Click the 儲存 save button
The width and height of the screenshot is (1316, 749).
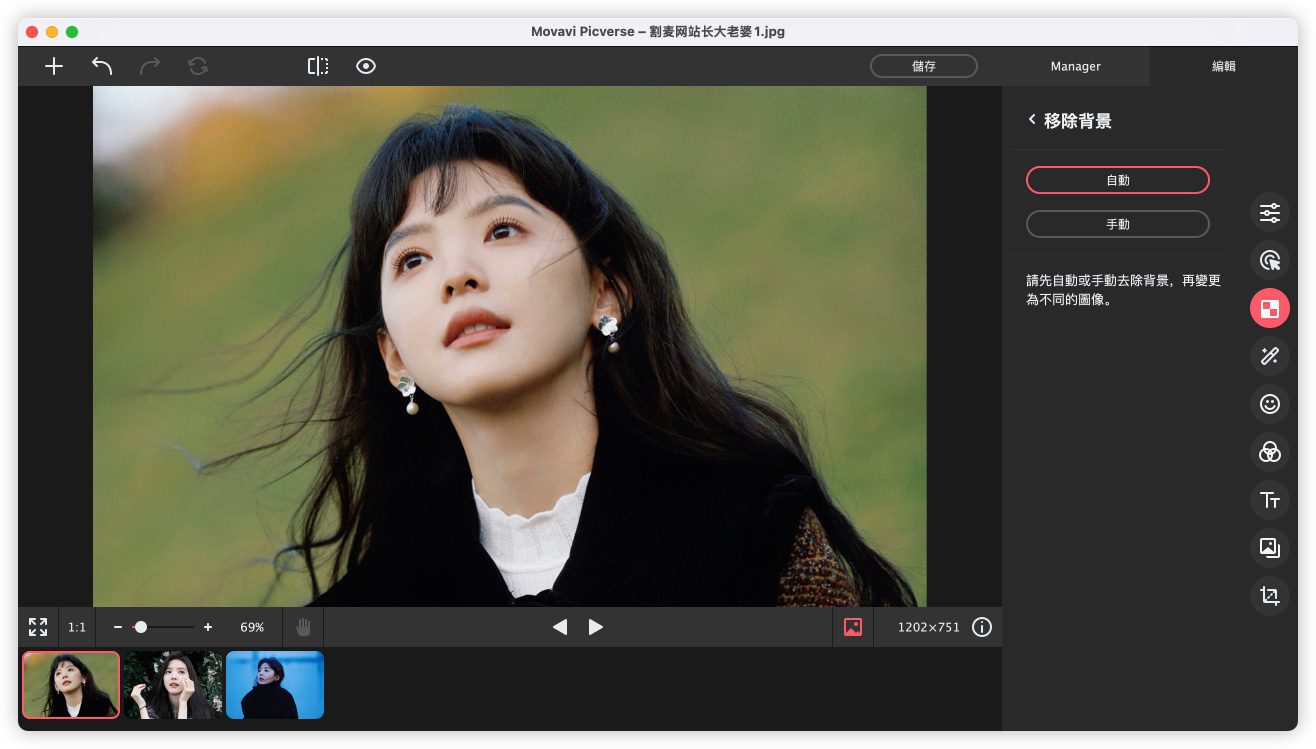click(x=923, y=66)
